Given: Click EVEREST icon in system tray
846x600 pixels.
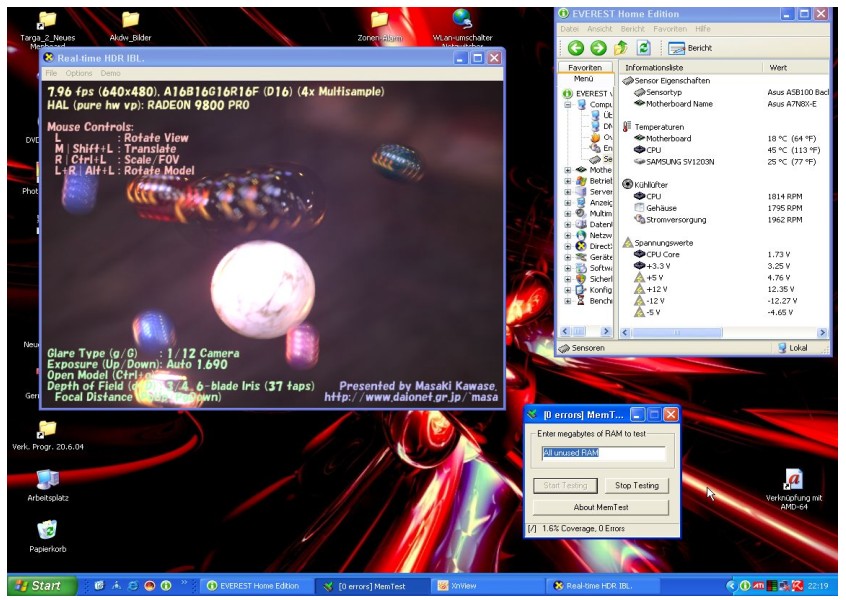Looking at the screenshot, I should pos(745,586).
